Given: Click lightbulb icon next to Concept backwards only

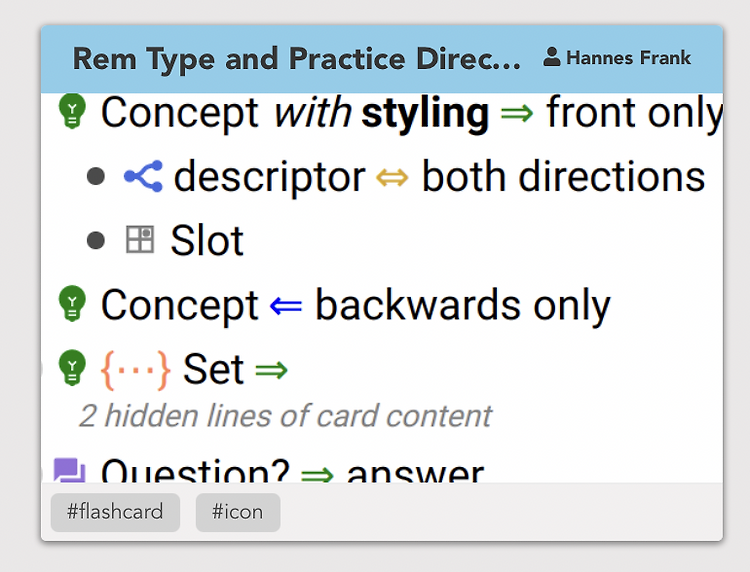Looking at the screenshot, I should (x=72, y=304).
